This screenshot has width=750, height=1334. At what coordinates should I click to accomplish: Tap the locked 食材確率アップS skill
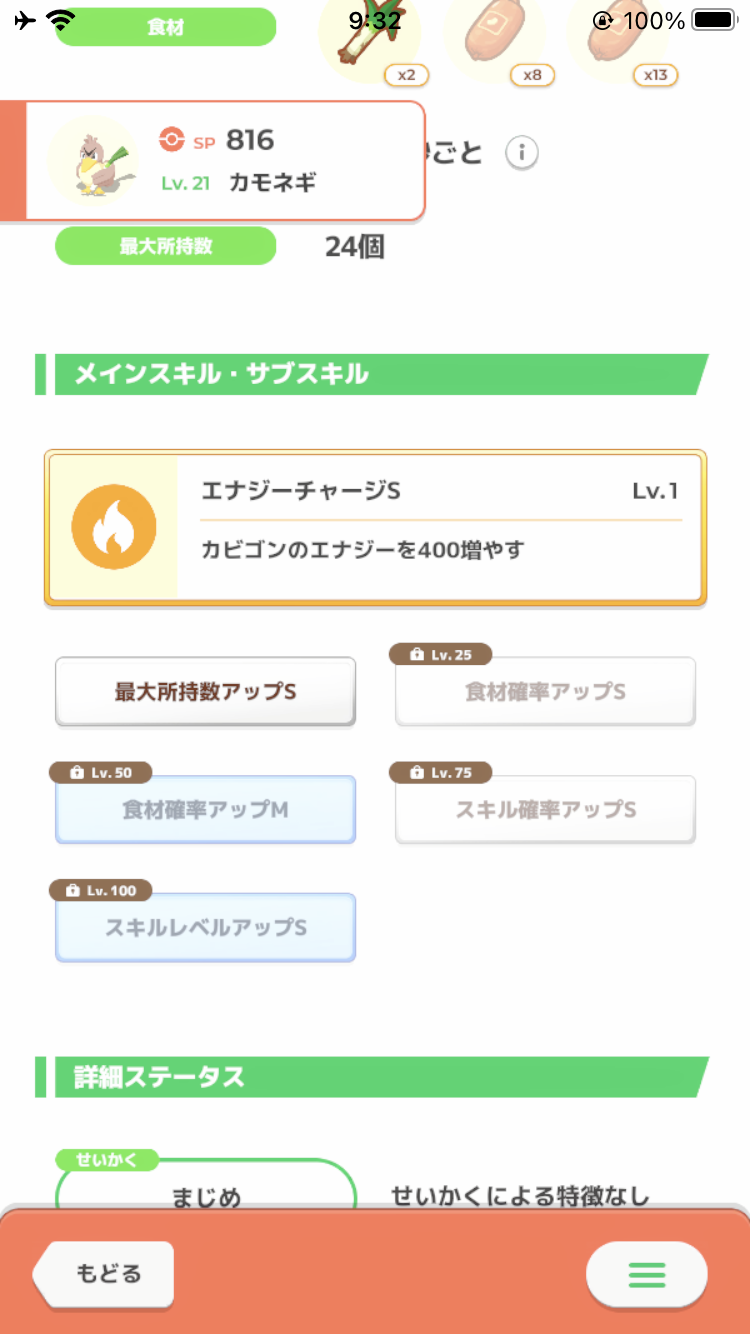[545, 691]
